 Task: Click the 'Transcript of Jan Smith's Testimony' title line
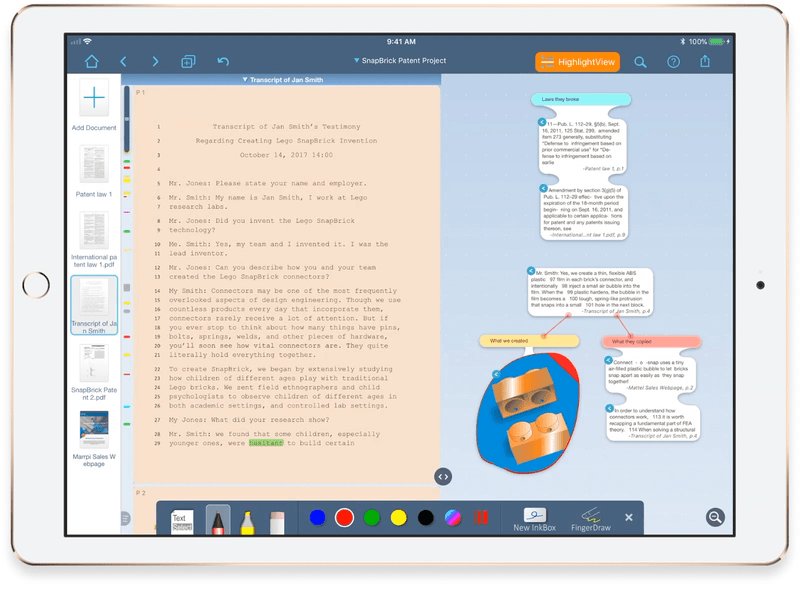coord(286,127)
